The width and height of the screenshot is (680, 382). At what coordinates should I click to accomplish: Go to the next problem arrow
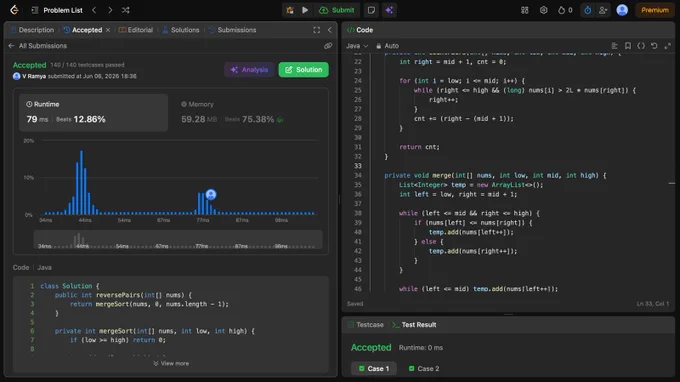click(110, 10)
